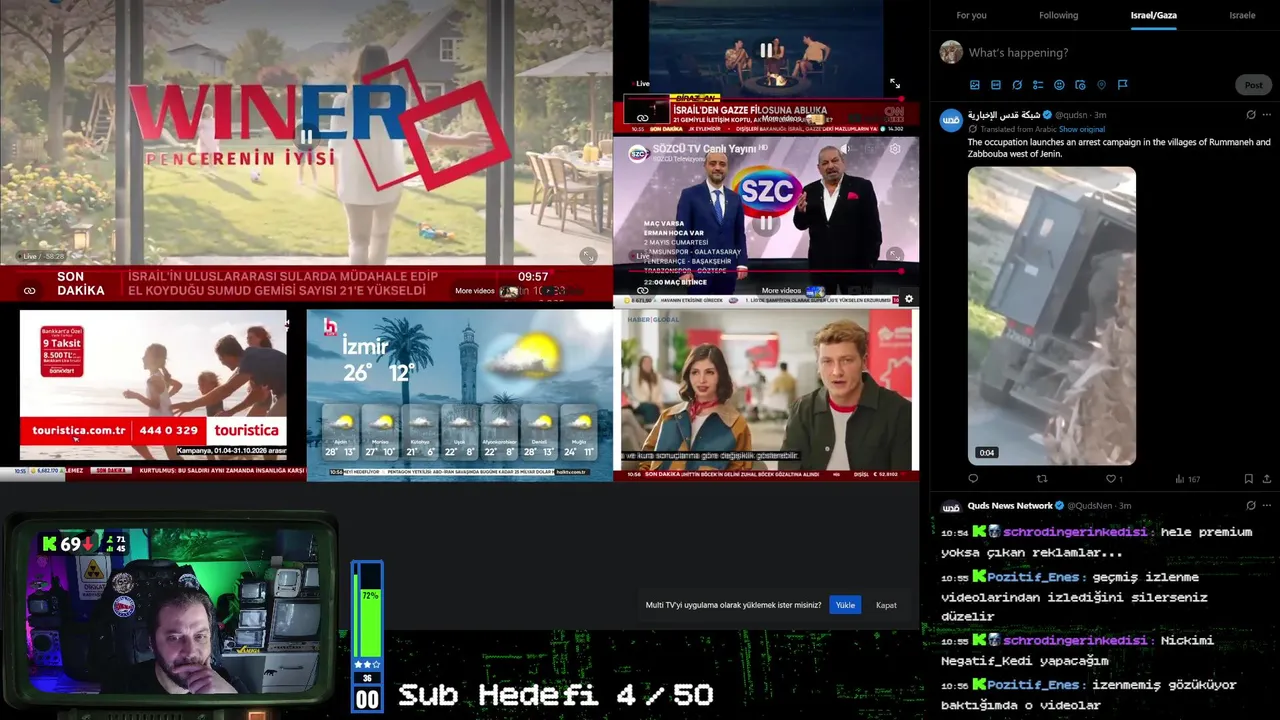
Task: Click Pozitif_Enes username at 10:56
Action: [x=1034, y=685]
